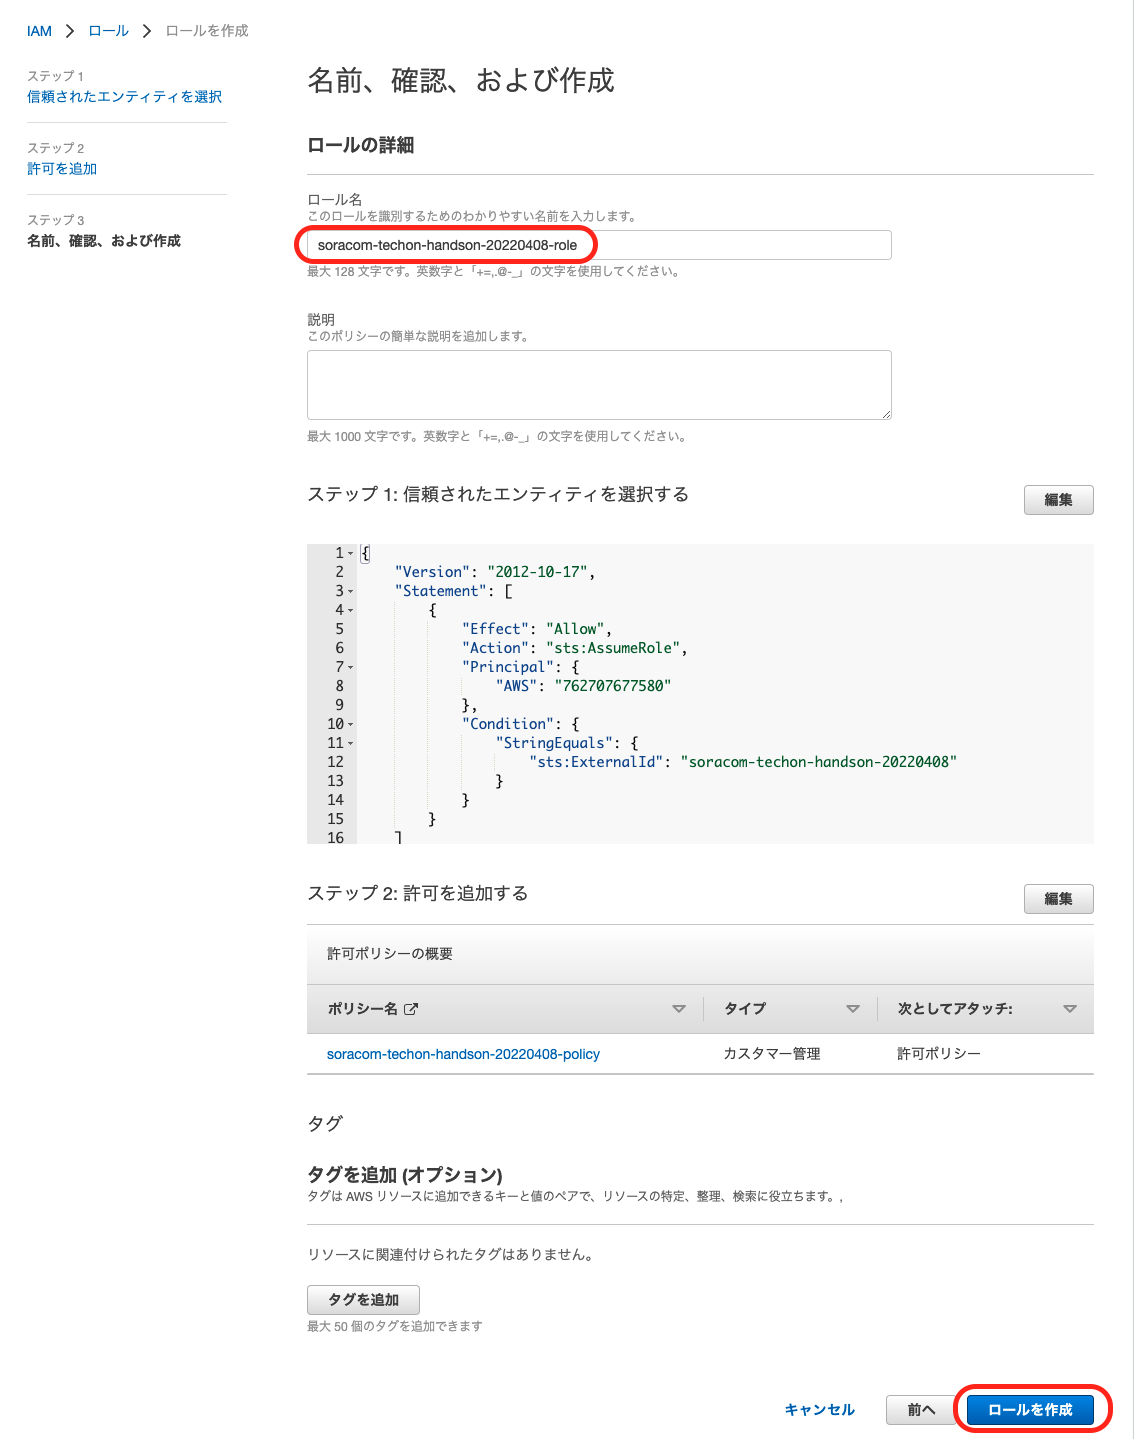This screenshot has height=1439, width=1136.
Task: Go to step 1 信頼されたエンティティを選択
Action: pos(124,97)
